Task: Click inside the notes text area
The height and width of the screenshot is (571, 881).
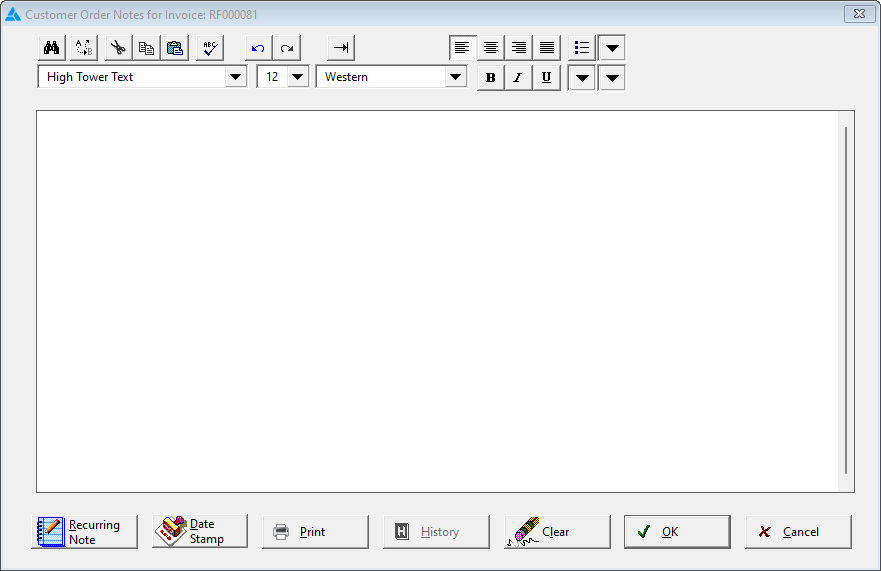Action: tap(437, 301)
